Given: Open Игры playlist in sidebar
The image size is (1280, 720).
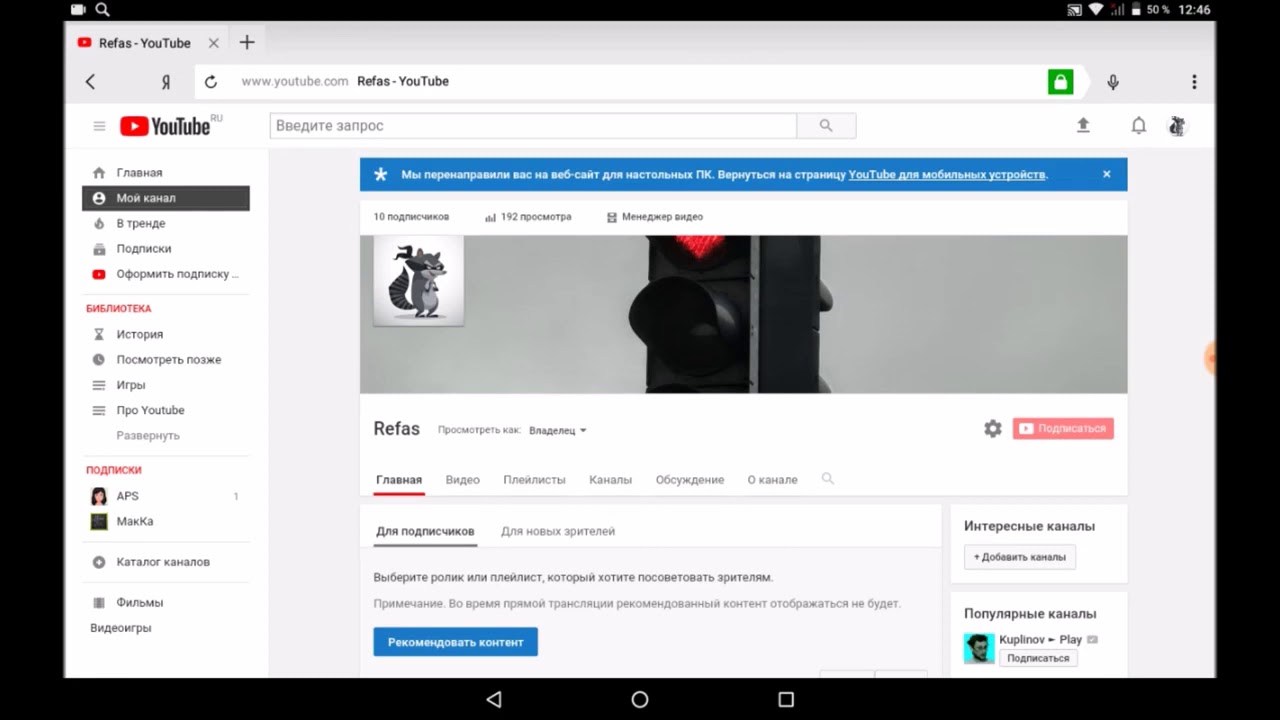Looking at the screenshot, I should (166, 385).
